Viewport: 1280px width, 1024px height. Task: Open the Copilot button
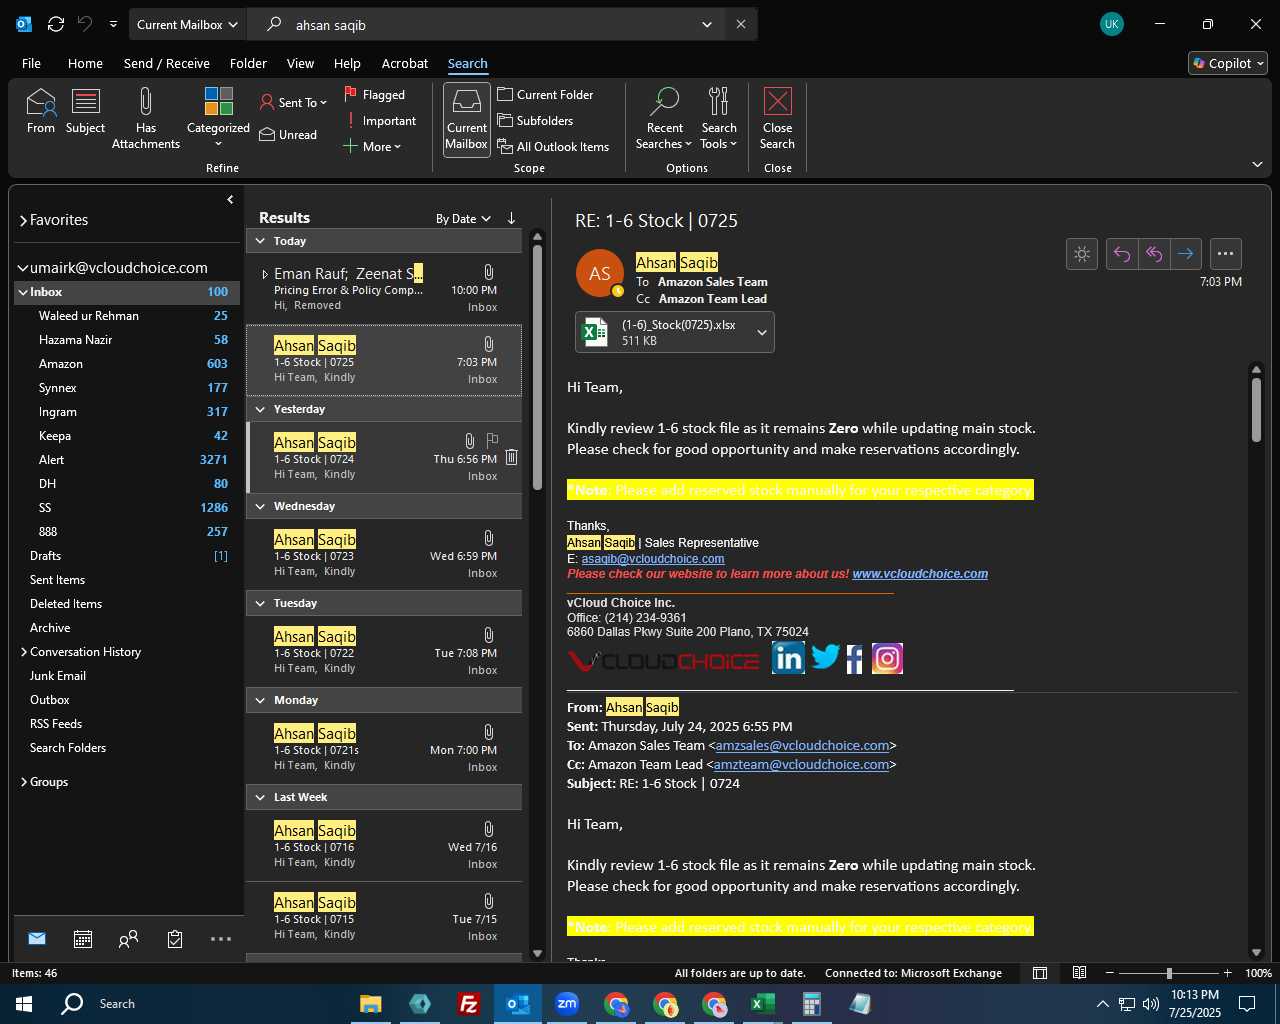[x=1228, y=63]
